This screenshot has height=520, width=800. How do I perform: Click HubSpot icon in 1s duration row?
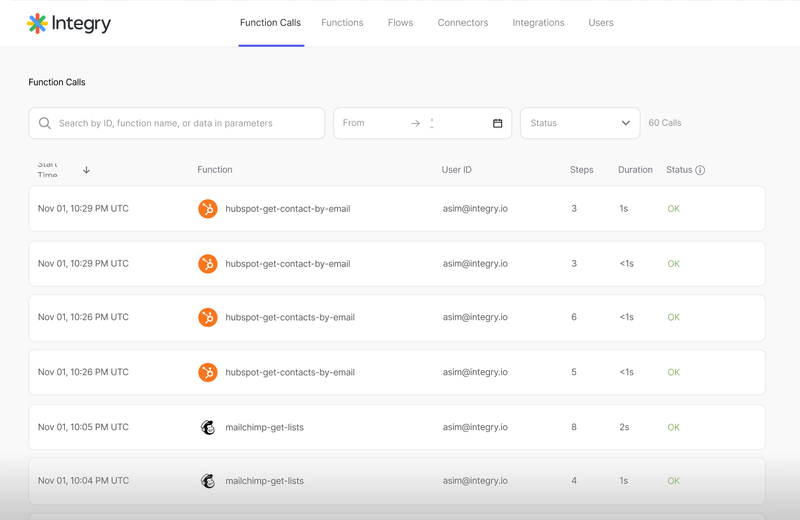[208, 209]
